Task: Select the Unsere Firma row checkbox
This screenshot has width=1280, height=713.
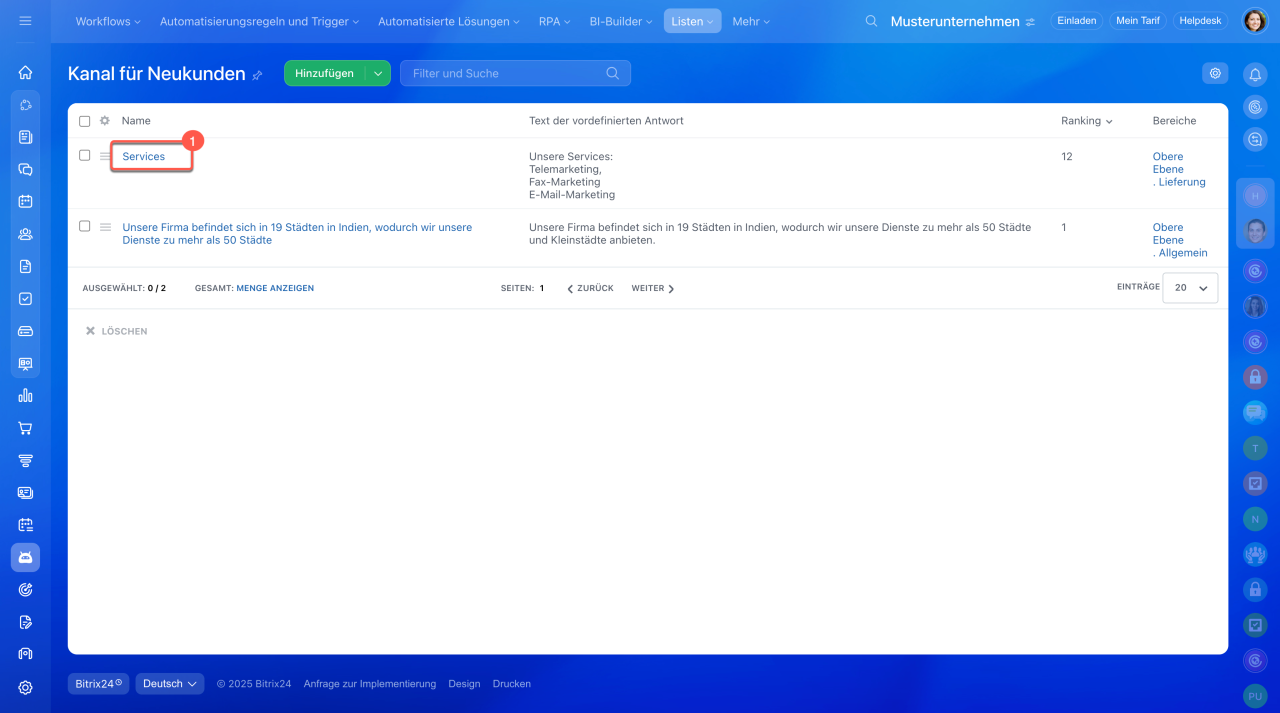Action: point(84,227)
